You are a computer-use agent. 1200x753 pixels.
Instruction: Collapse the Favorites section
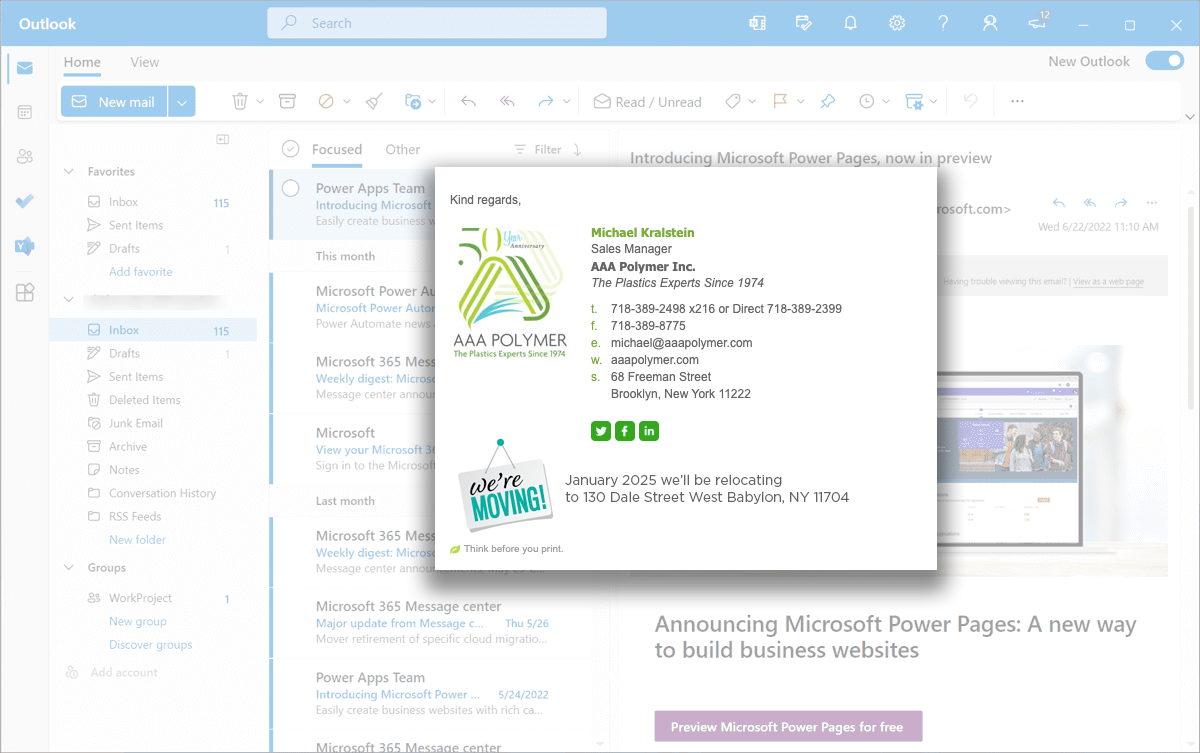click(x=69, y=171)
